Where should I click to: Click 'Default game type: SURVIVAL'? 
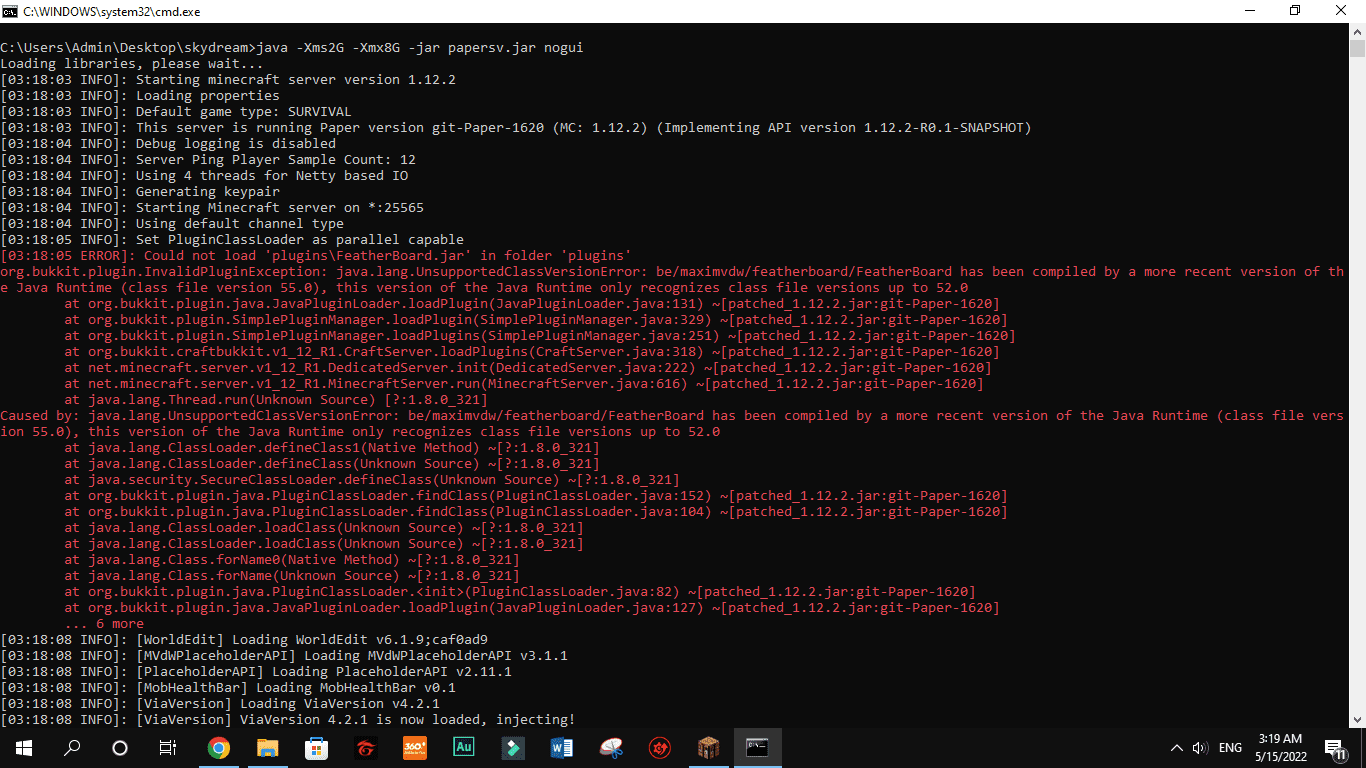pos(244,112)
